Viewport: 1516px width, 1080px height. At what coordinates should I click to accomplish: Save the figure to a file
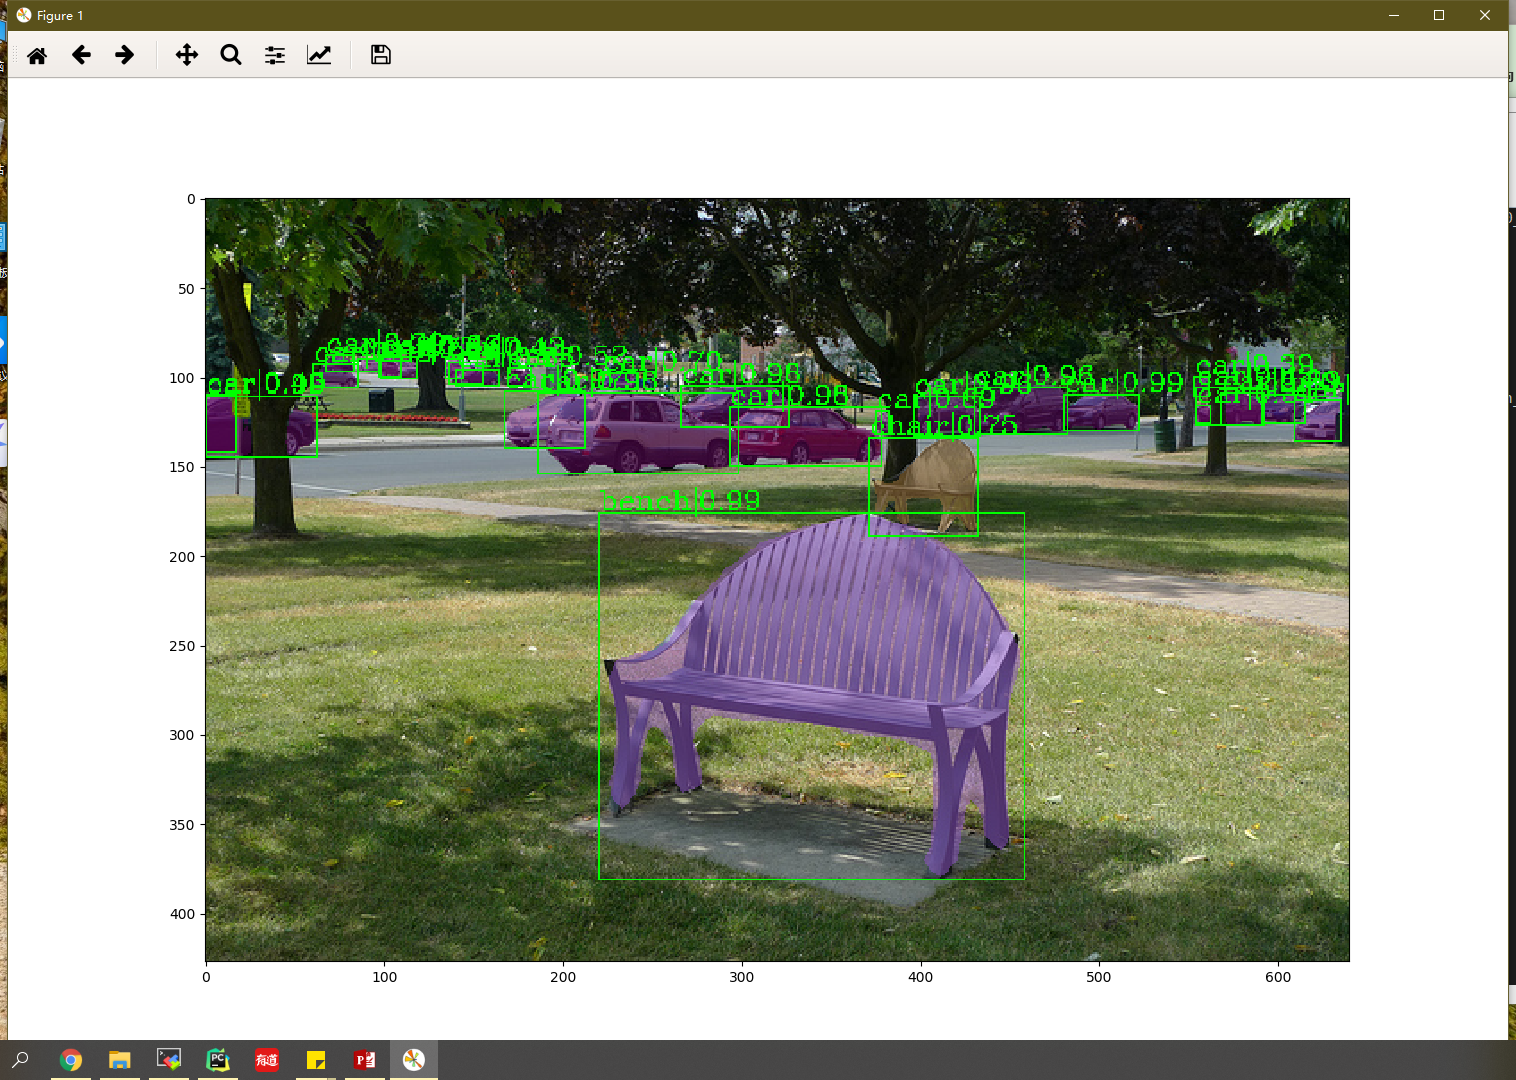coord(381,55)
